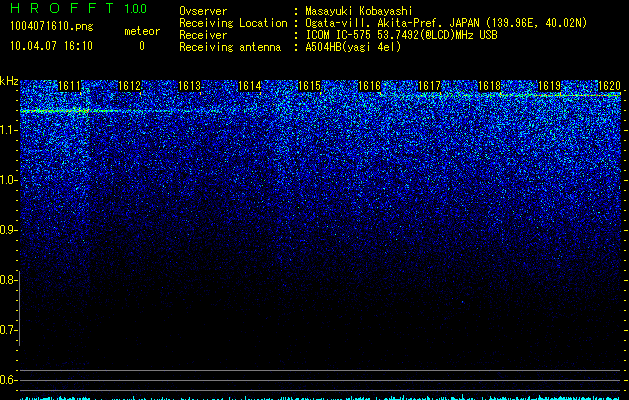Click the 1614 time marker
The image size is (629, 400).
click(250, 86)
